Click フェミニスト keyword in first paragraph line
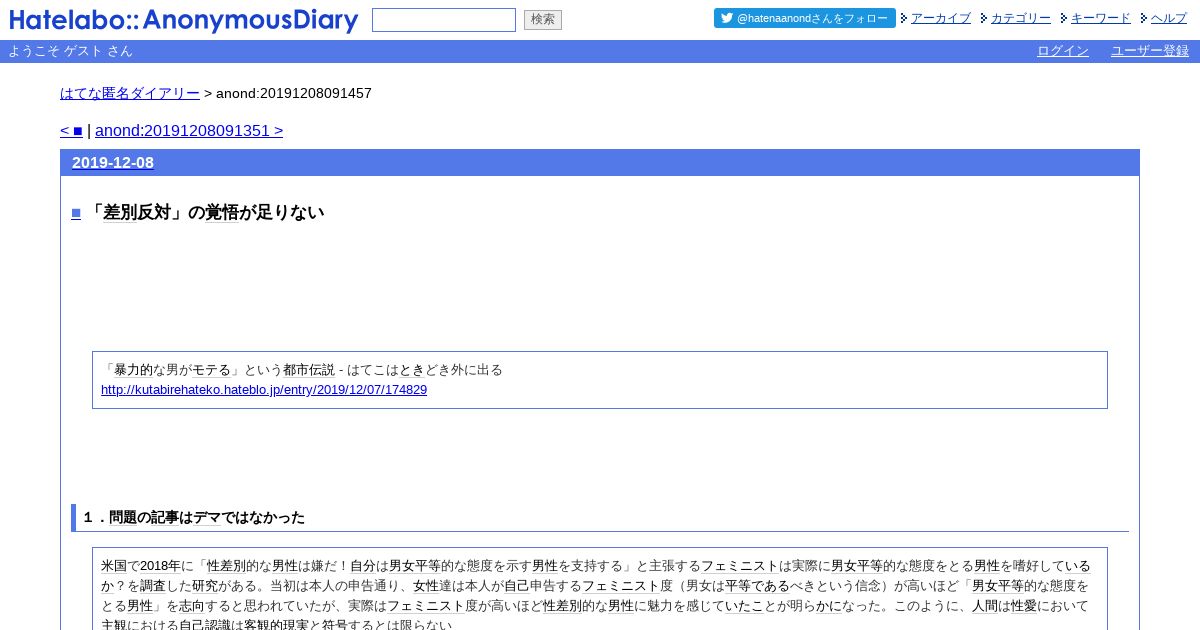 739,566
